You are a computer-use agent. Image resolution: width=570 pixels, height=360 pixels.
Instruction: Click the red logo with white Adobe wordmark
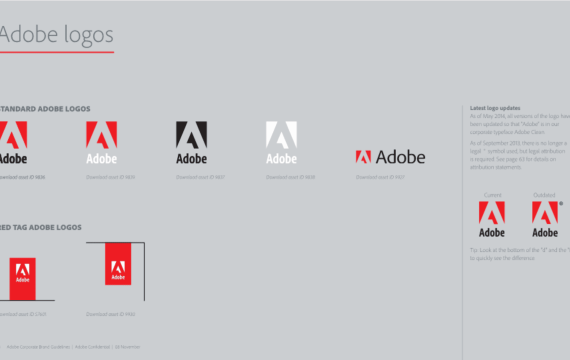(x=101, y=143)
